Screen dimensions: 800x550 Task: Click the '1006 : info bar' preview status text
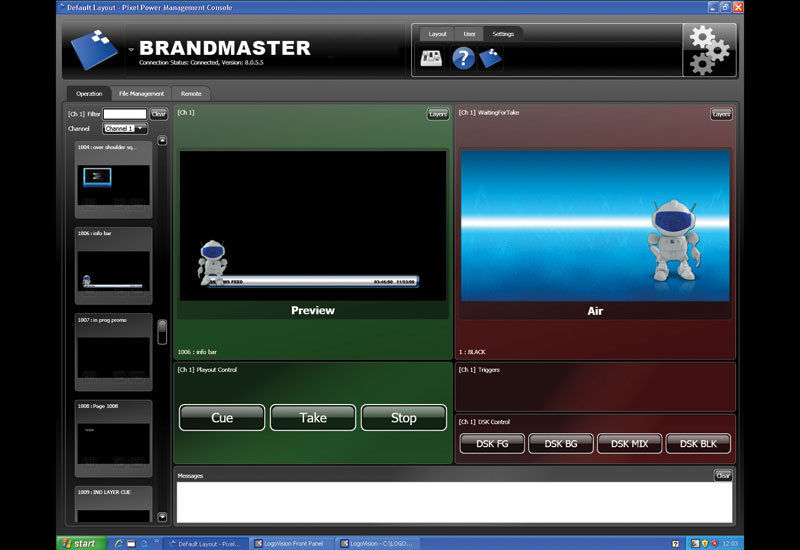197,352
